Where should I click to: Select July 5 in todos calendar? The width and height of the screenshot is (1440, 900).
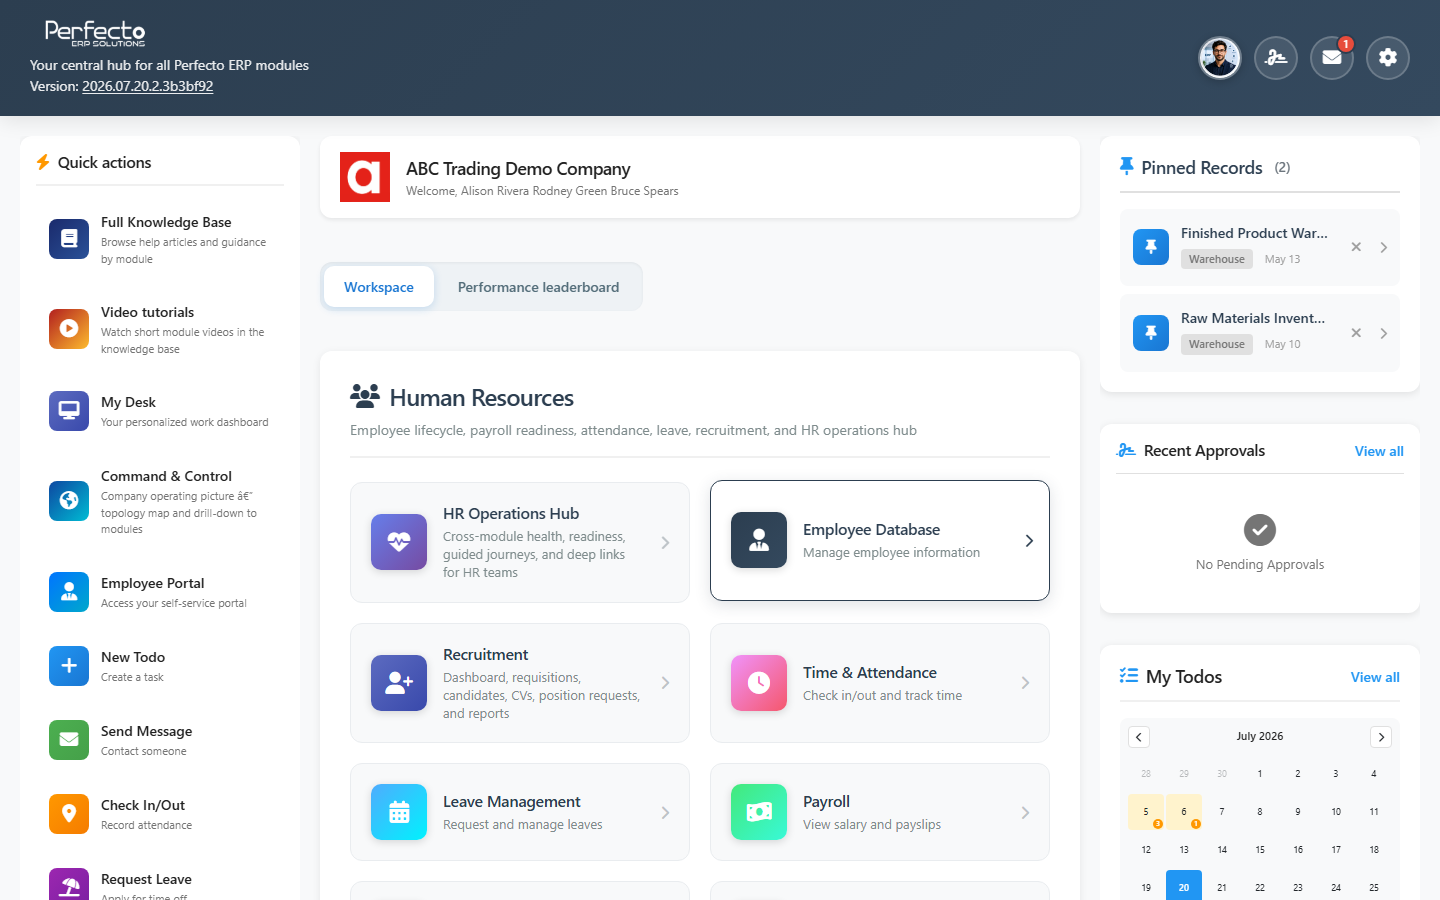coord(1146,812)
